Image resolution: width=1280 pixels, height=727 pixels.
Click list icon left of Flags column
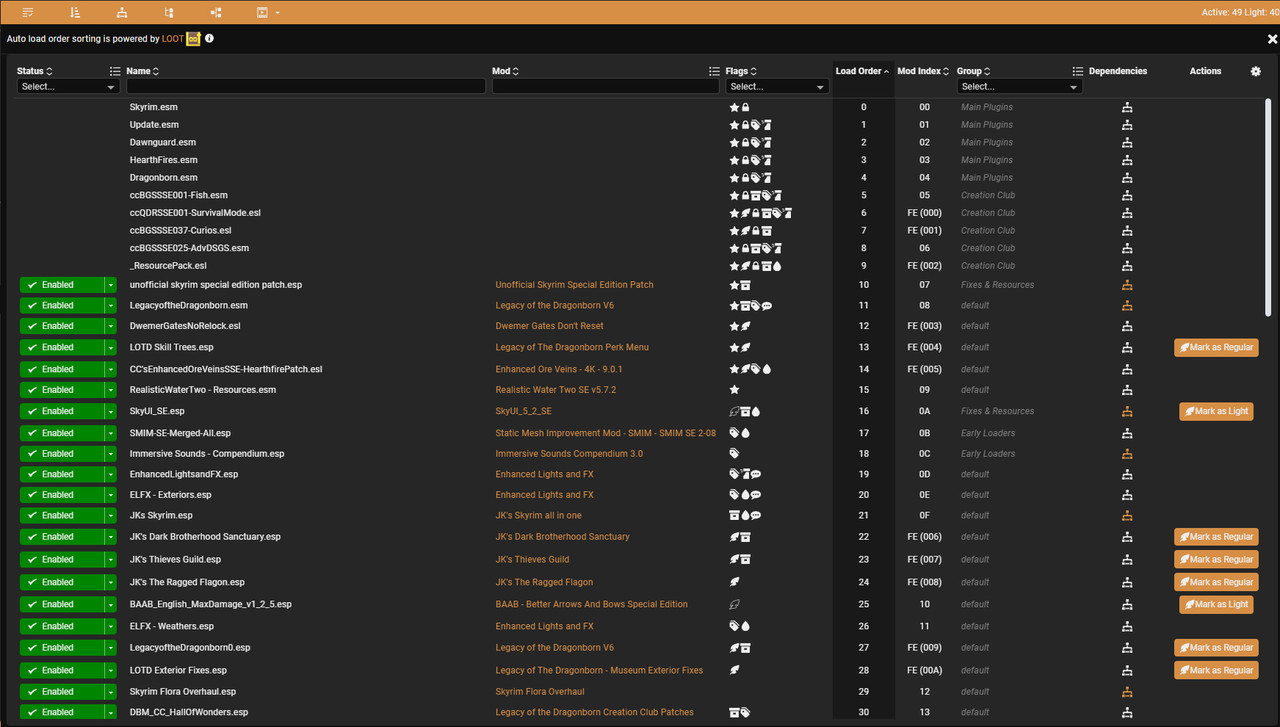coord(714,71)
